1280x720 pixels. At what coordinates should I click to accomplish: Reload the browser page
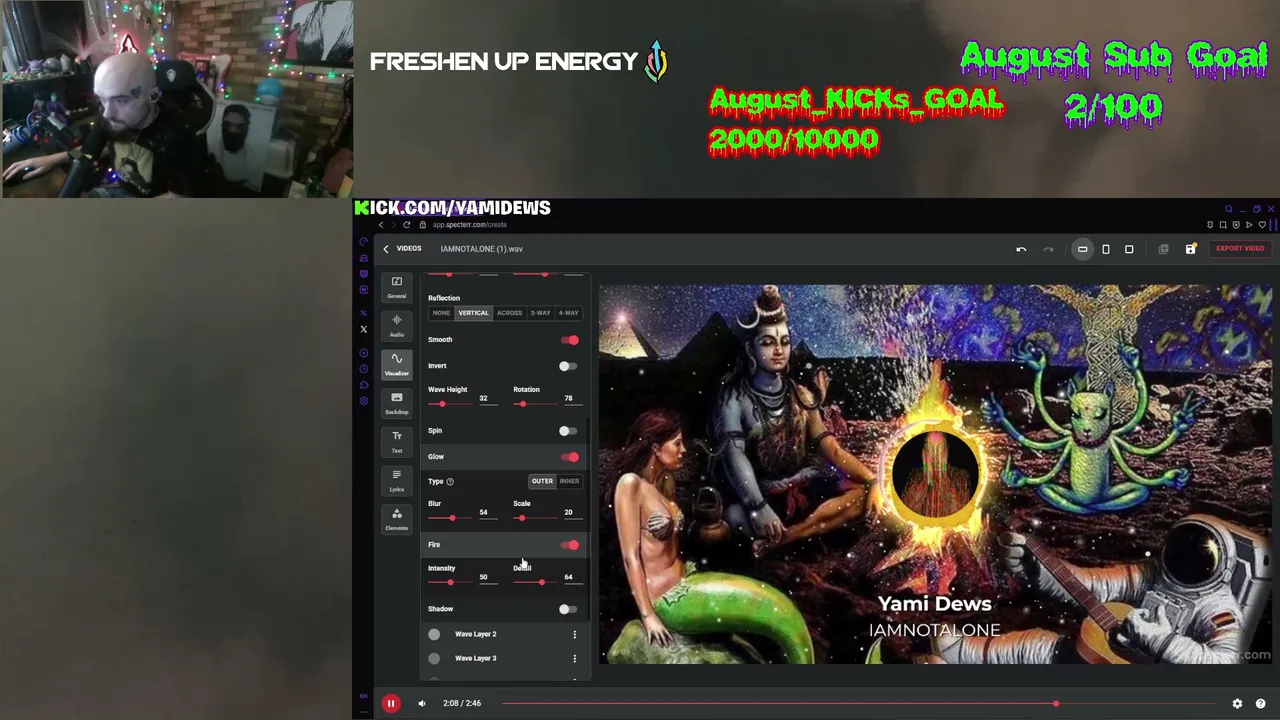pyautogui.click(x=406, y=225)
